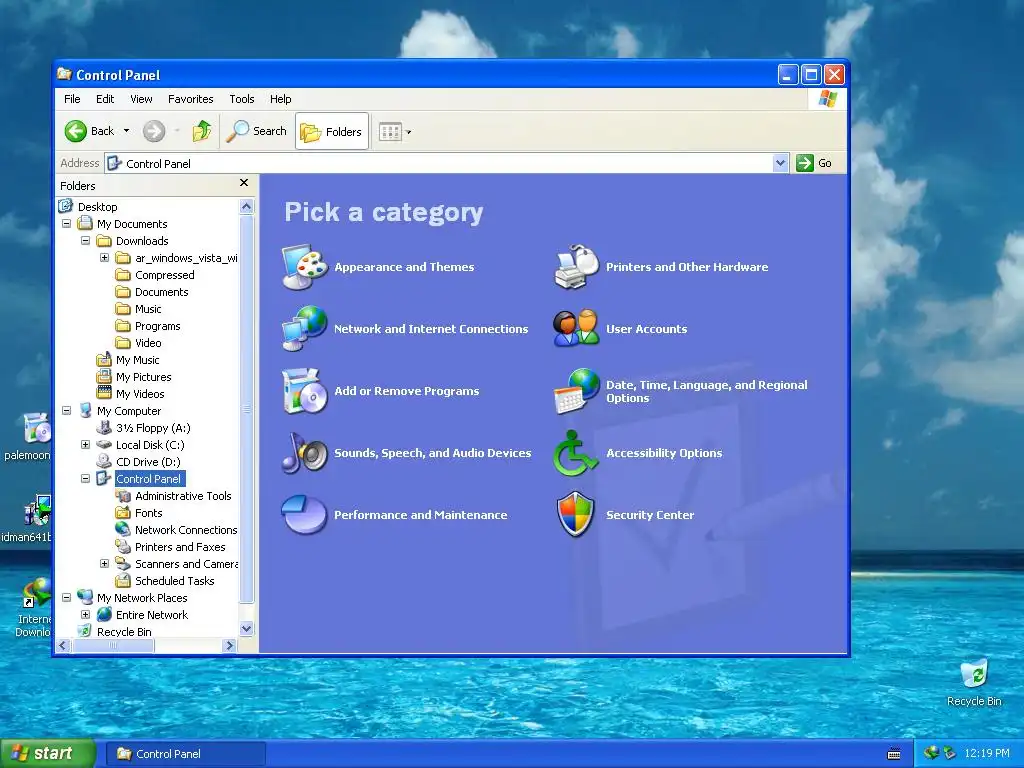Open the Views dropdown arrow
1024x768 pixels.
pos(409,132)
